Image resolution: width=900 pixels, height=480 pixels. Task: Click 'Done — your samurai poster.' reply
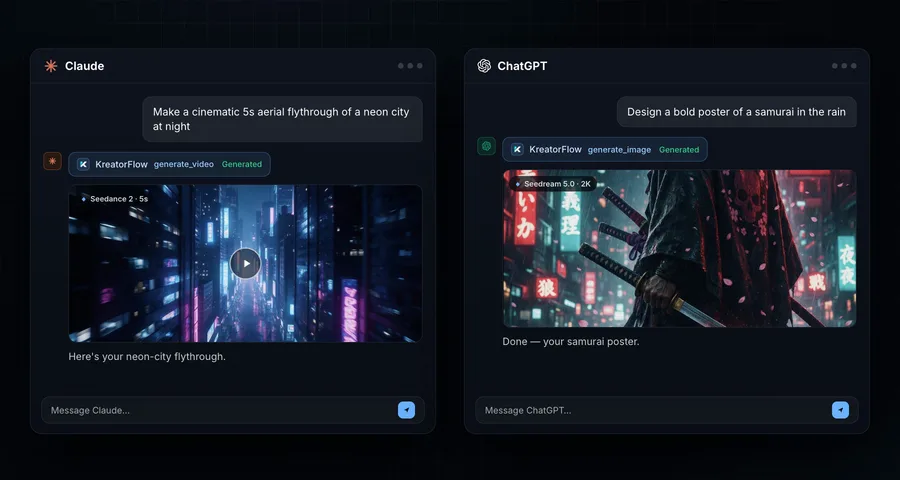pyautogui.click(x=571, y=342)
